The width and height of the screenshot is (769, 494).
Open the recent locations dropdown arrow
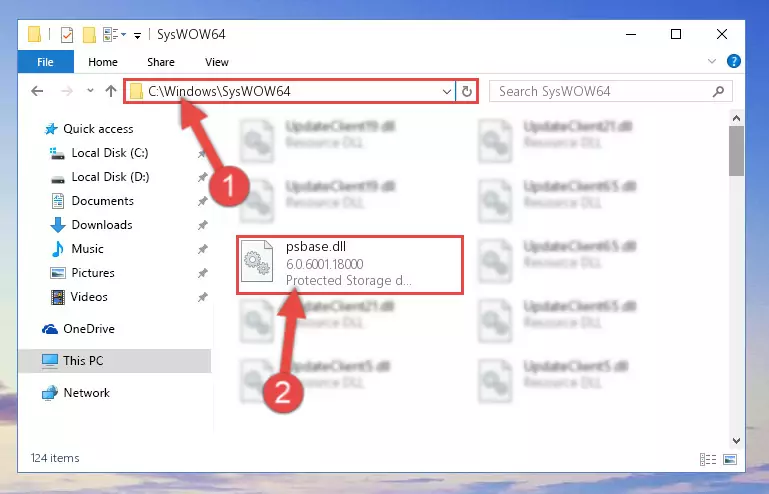pos(90,91)
